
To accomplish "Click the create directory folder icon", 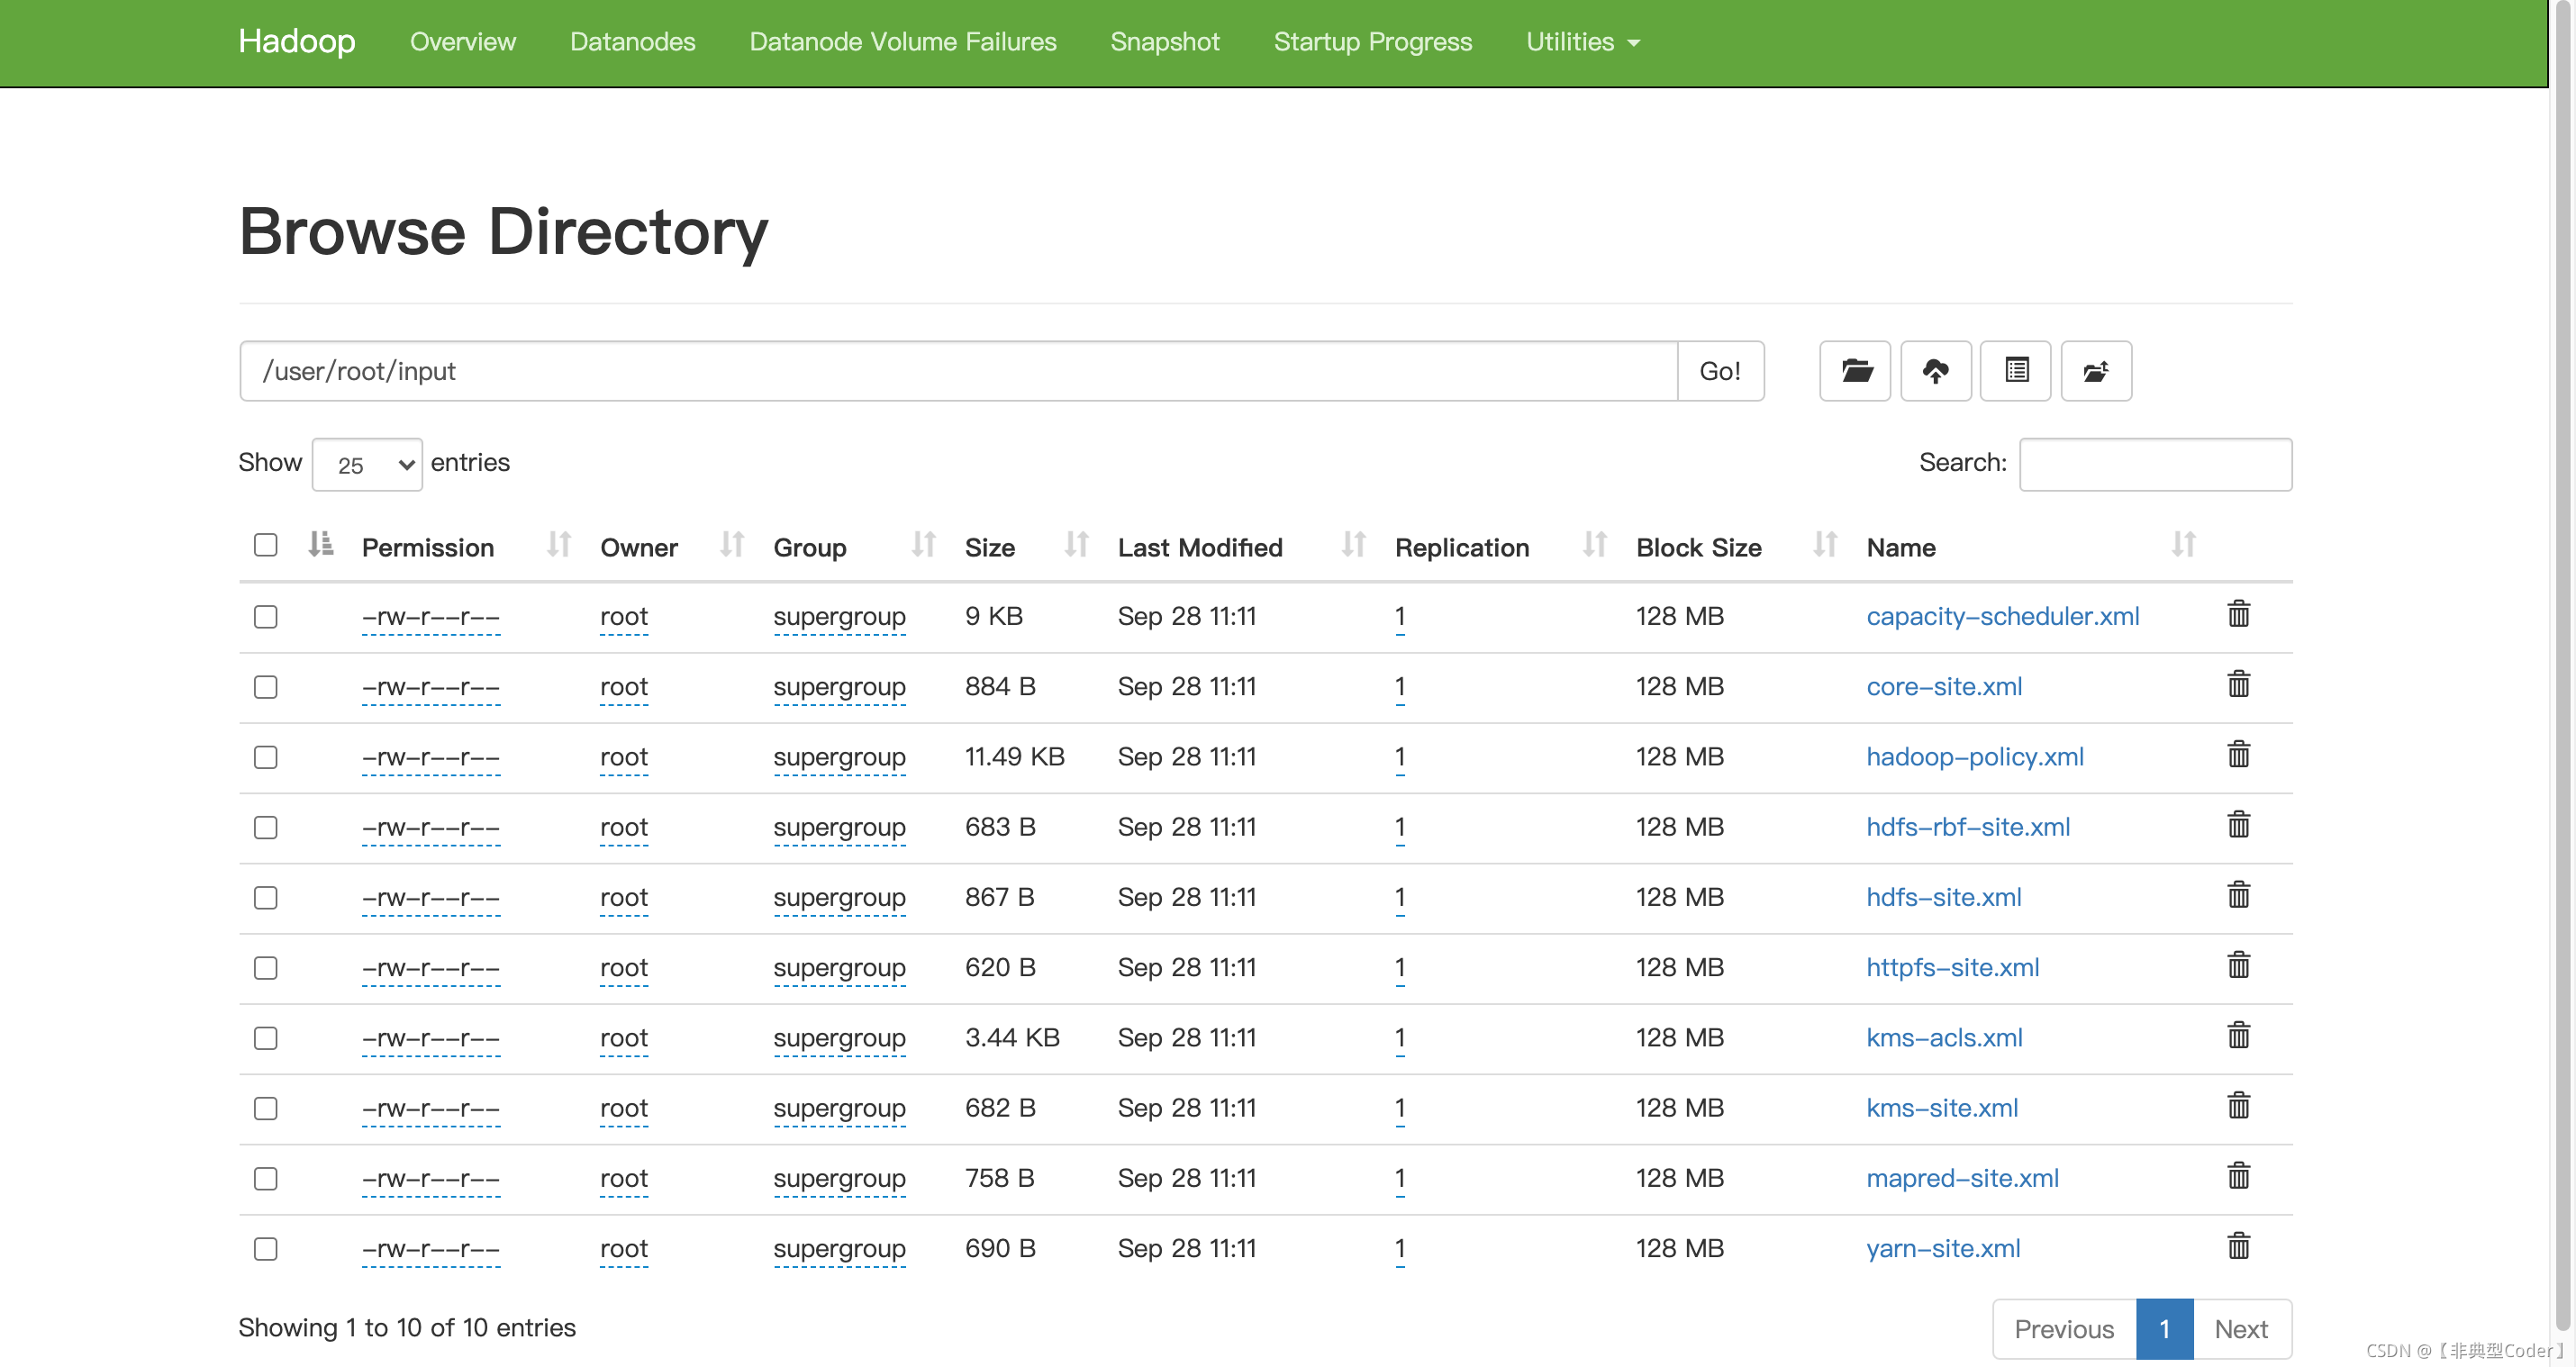I will pos(1855,371).
